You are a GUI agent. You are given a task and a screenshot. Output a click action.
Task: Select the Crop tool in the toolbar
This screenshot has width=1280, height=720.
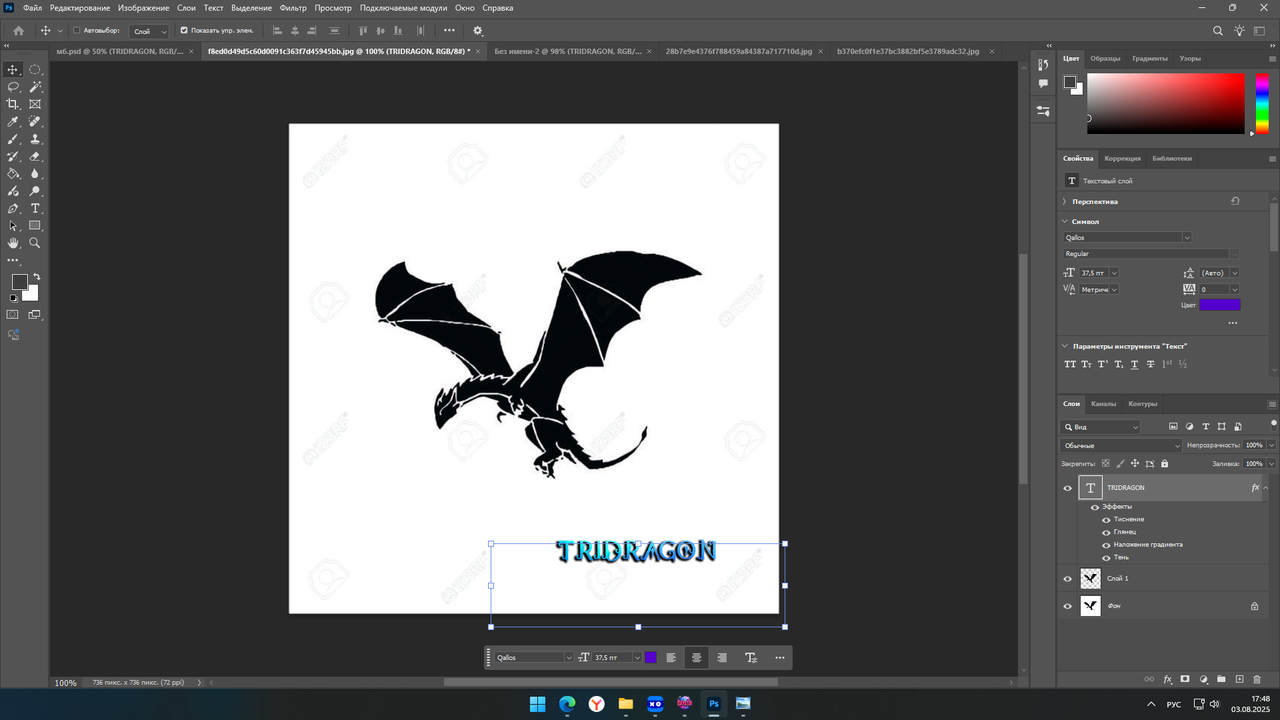13,104
